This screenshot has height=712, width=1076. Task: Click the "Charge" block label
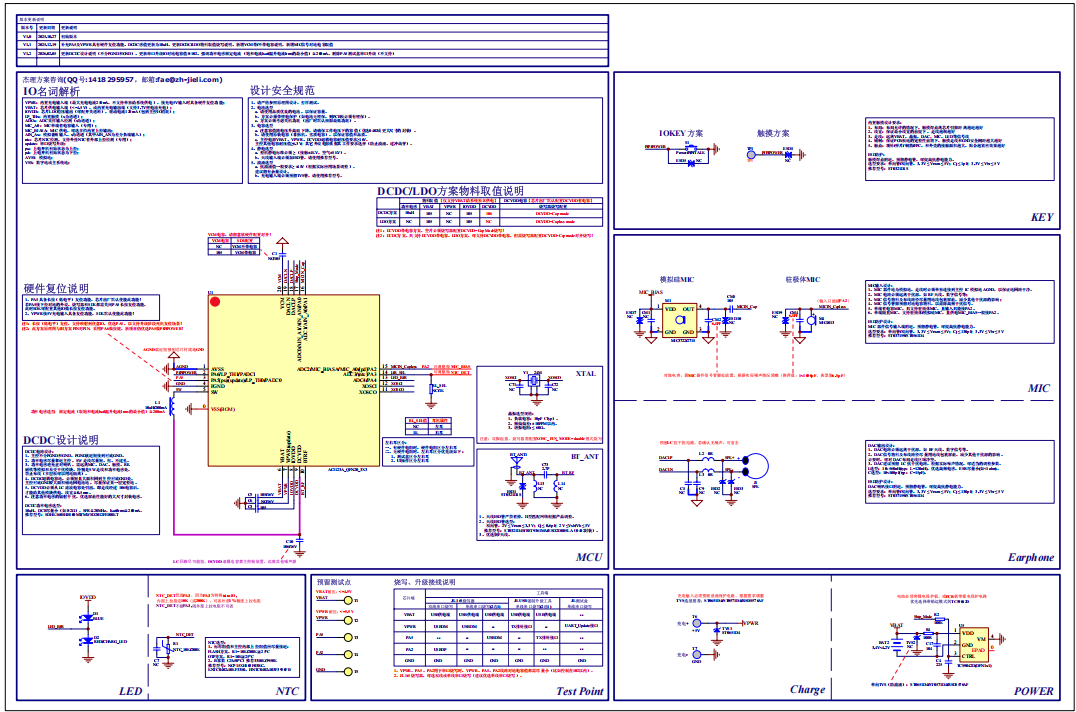pos(808,690)
